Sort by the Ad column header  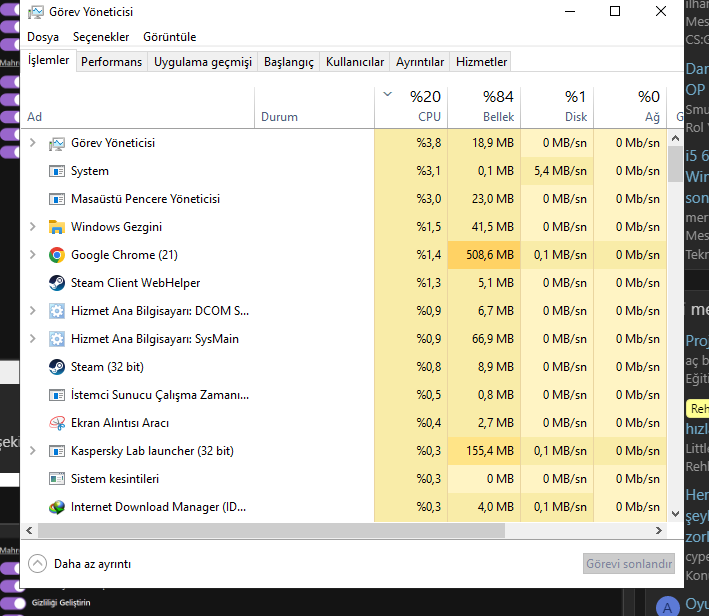137,108
